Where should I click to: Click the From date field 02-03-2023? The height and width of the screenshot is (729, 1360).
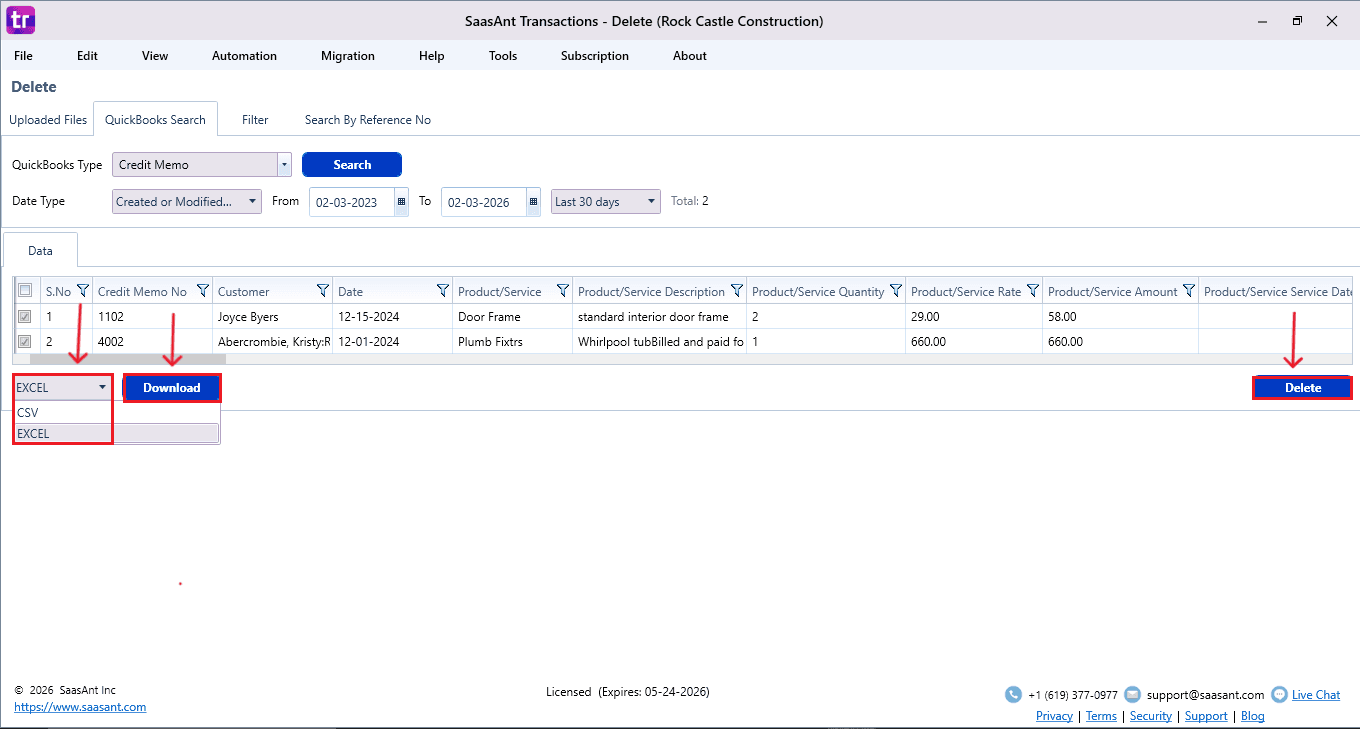(352, 202)
